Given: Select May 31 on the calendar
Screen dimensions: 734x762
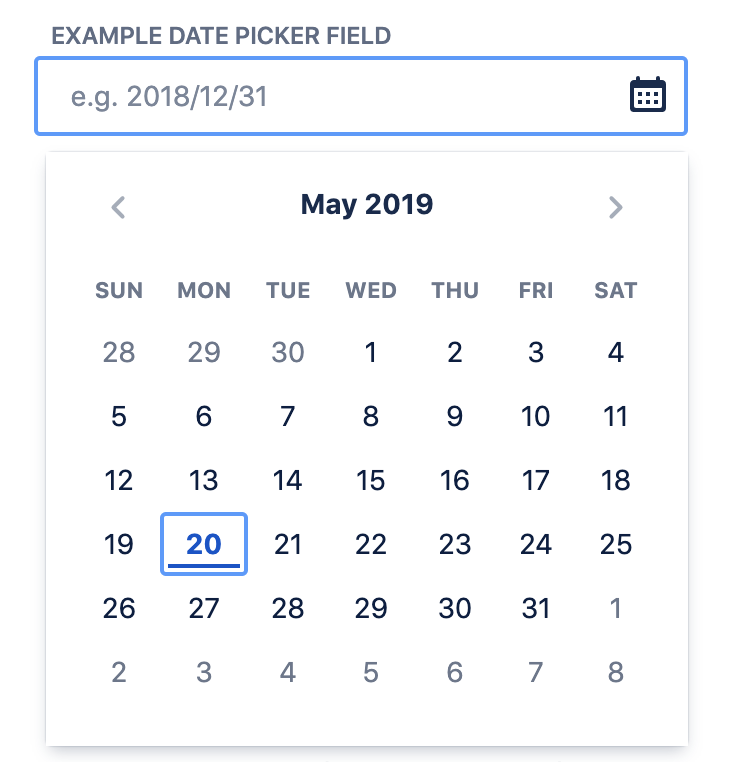Looking at the screenshot, I should coord(536,608).
